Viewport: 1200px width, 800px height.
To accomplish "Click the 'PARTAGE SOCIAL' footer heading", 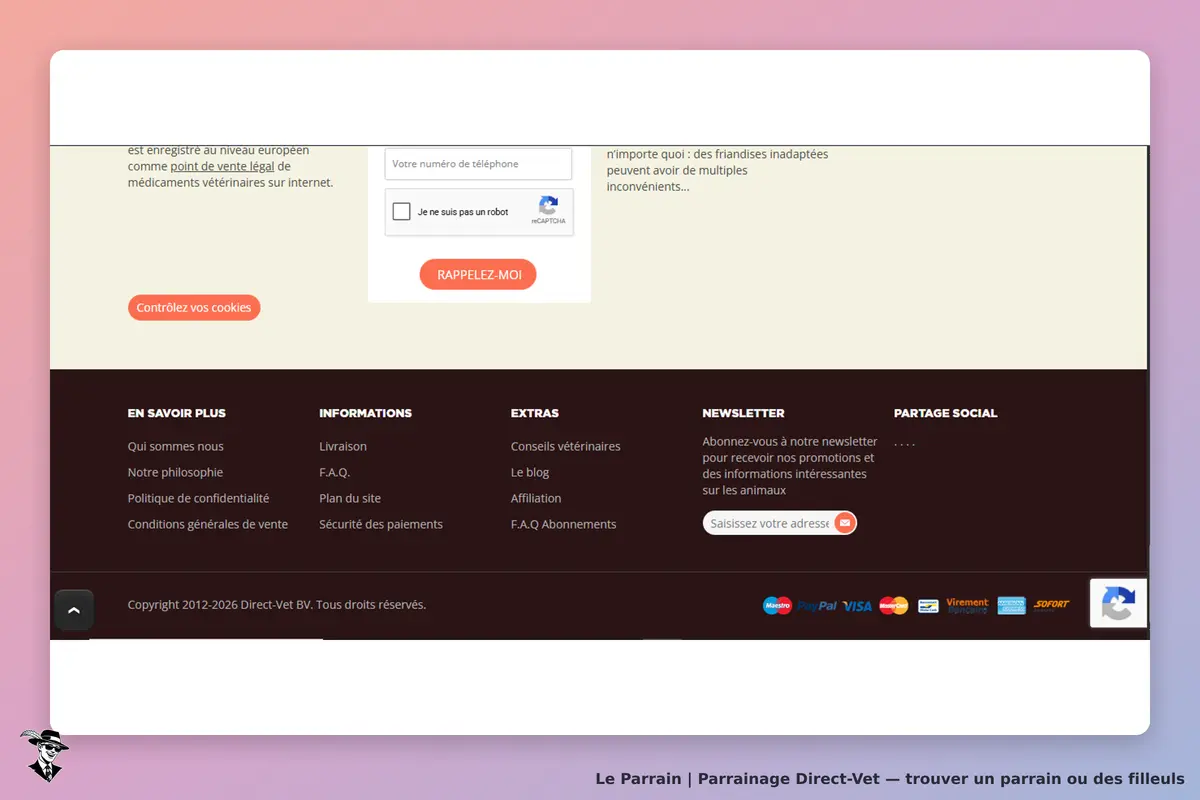I will point(945,413).
